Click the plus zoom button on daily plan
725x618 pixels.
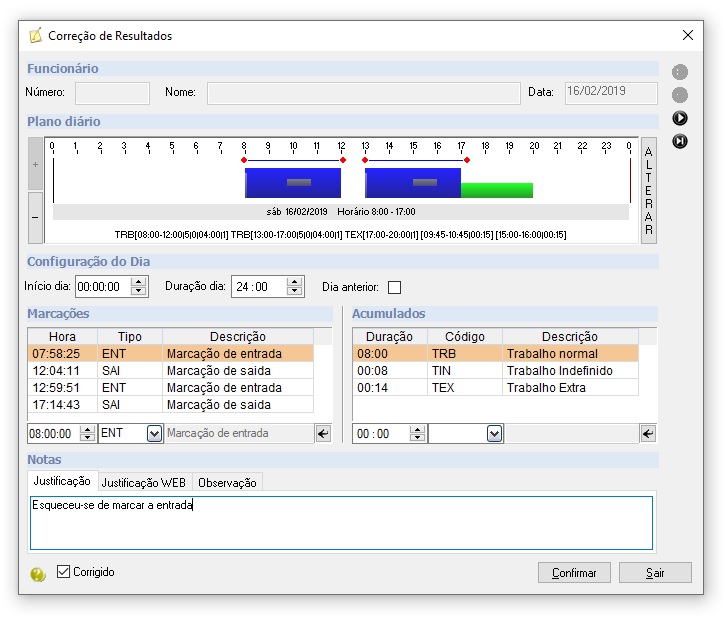click(36, 163)
